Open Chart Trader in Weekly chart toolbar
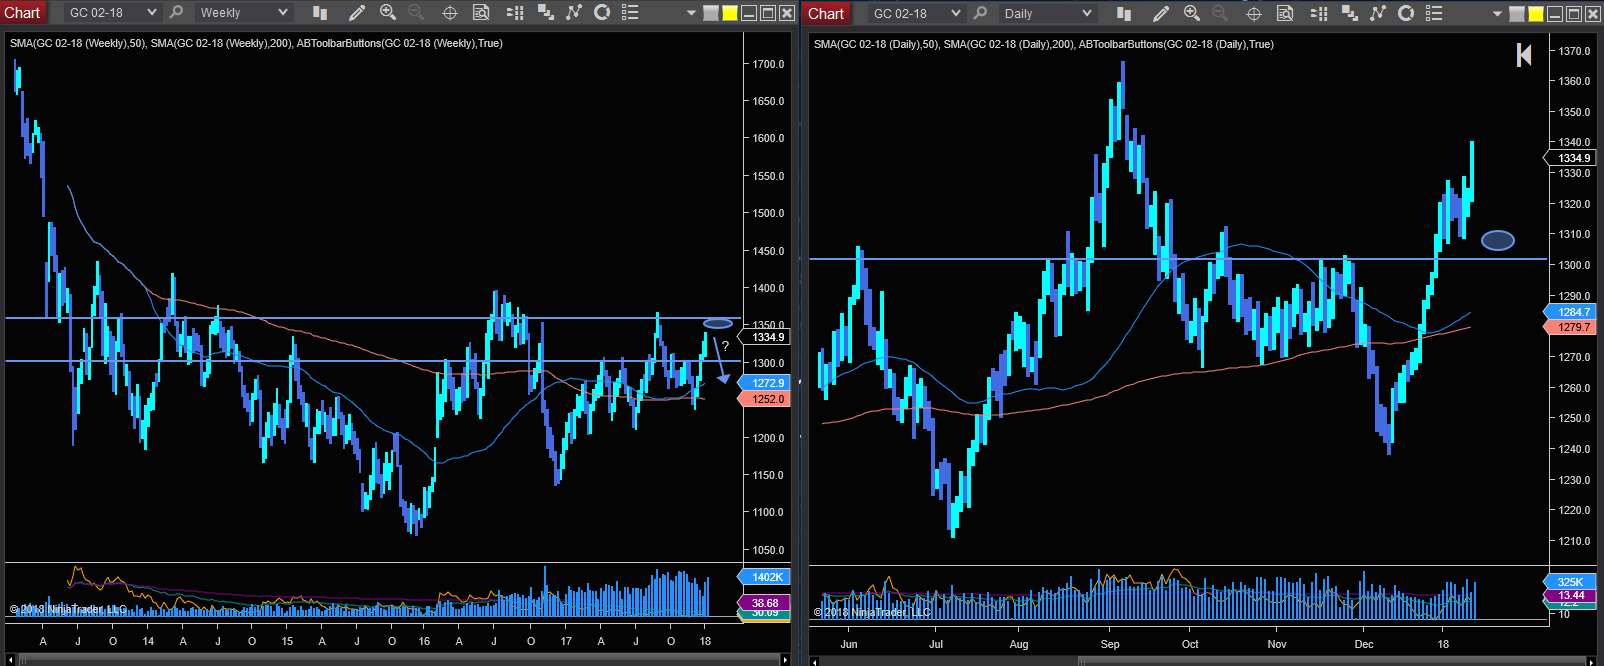 pos(515,13)
